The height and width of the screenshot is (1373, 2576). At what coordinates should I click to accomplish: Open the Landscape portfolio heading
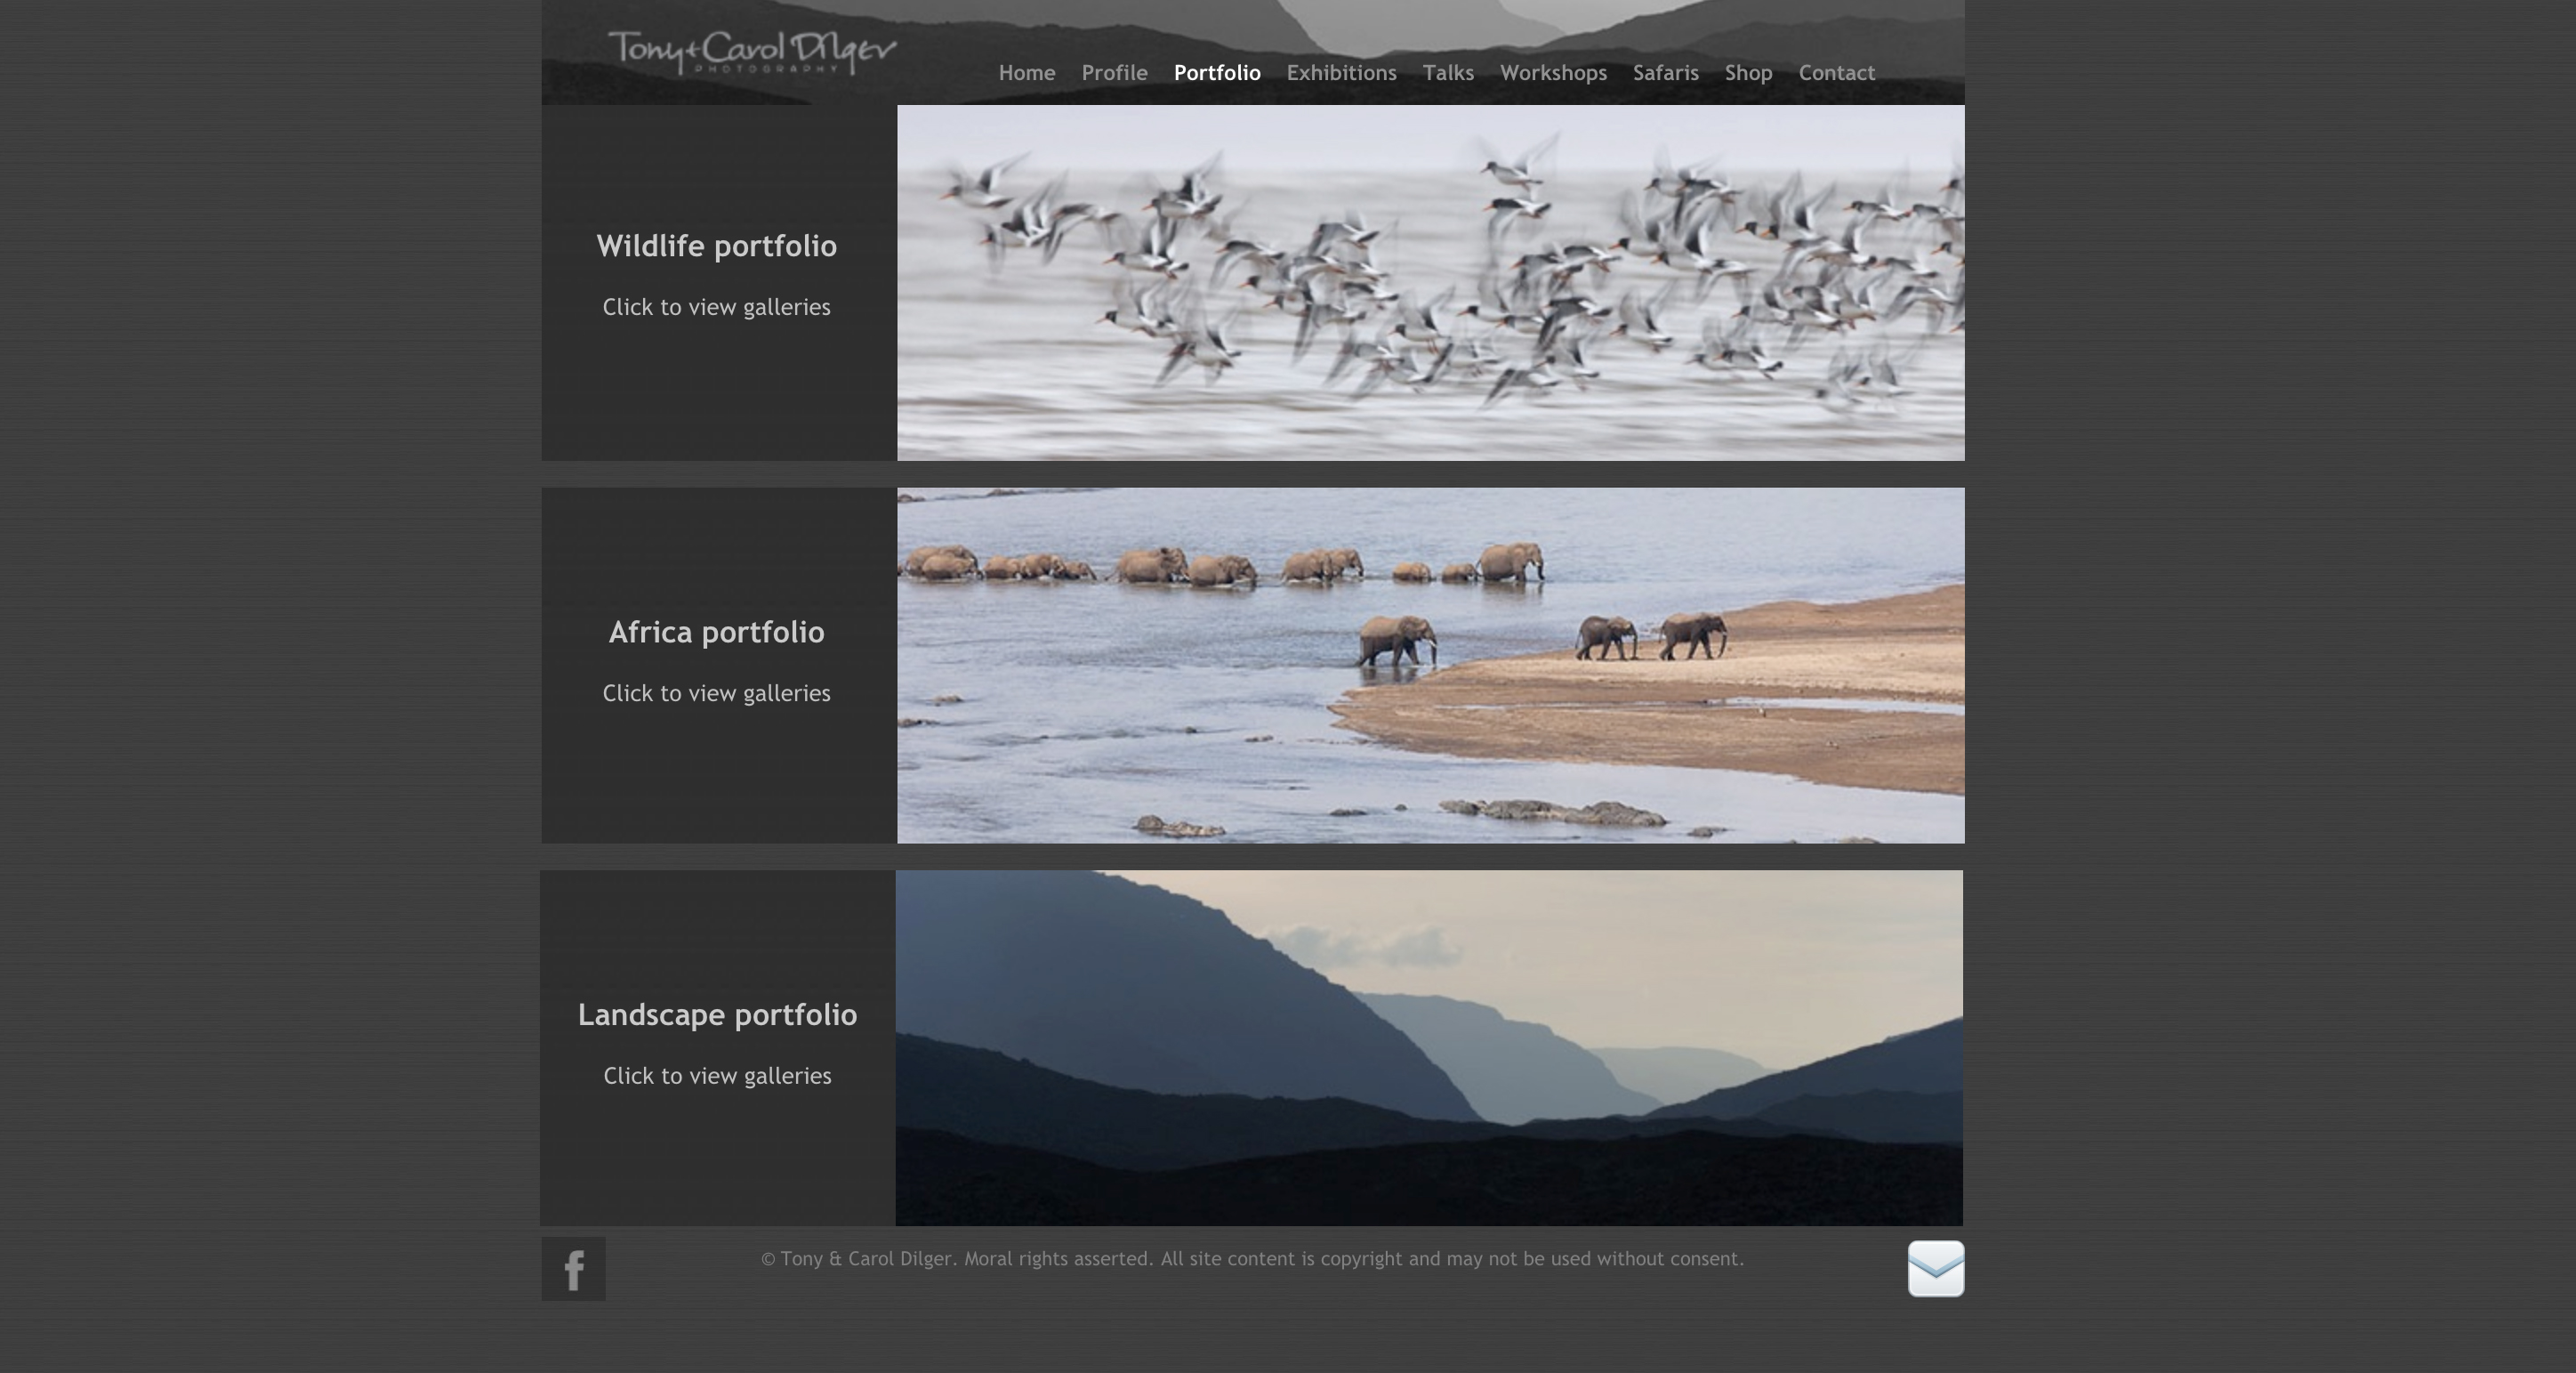tap(717, 1015)
